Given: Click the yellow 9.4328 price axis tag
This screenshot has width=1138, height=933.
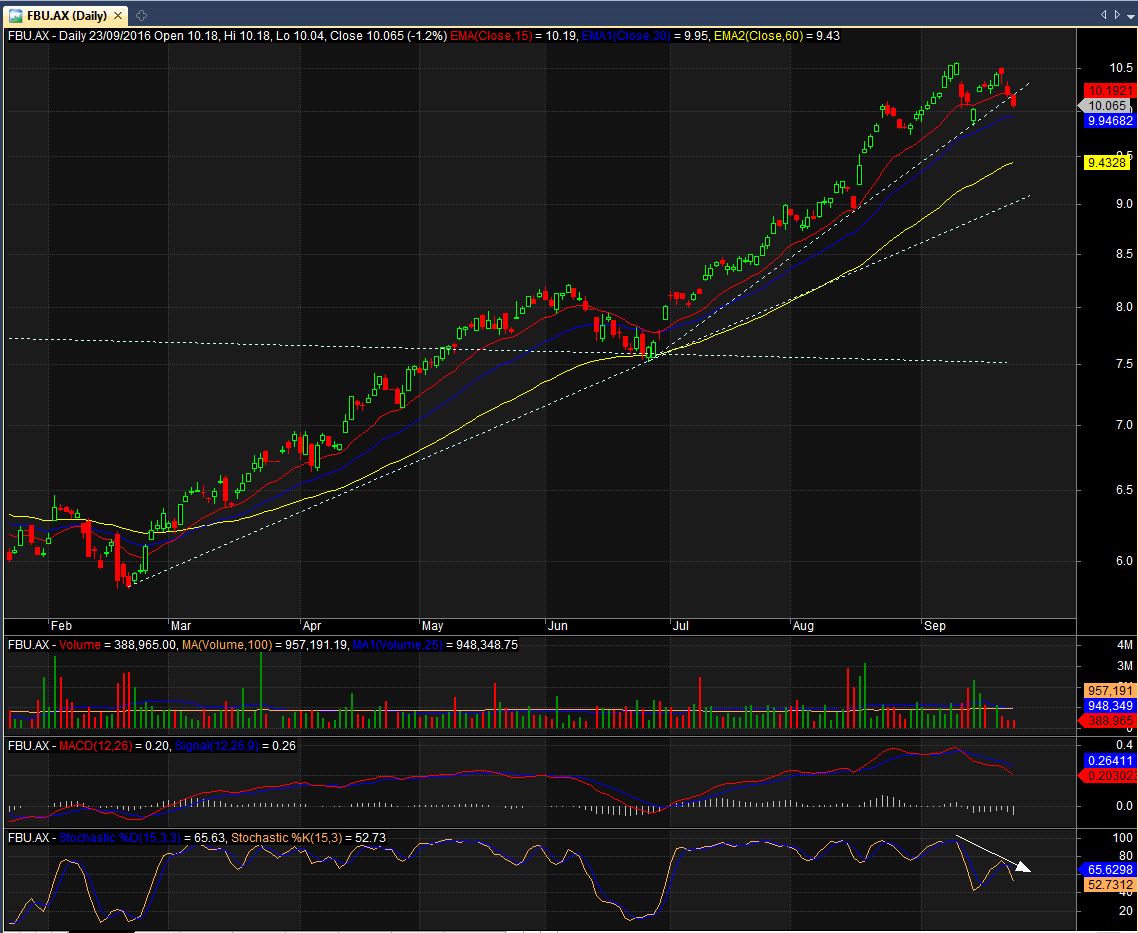Looking at the screenshot, I should 1108,163.
